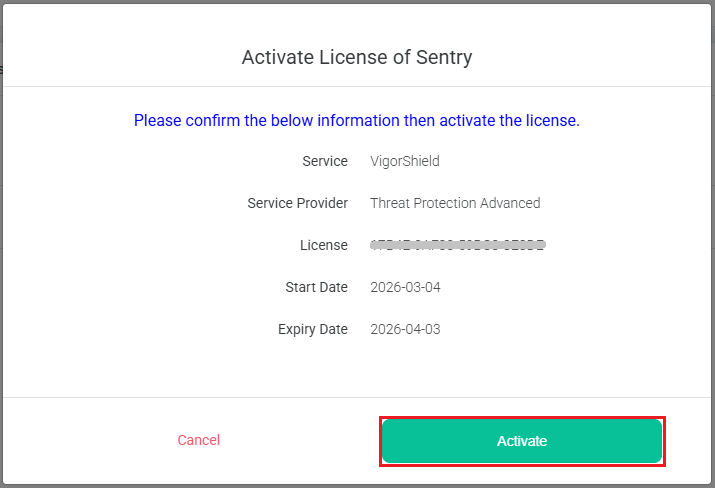The width and height of the screenshot is (715, 488).
Task: Select the Threat Protection Advanced text
Action: [x=455, y=203]
